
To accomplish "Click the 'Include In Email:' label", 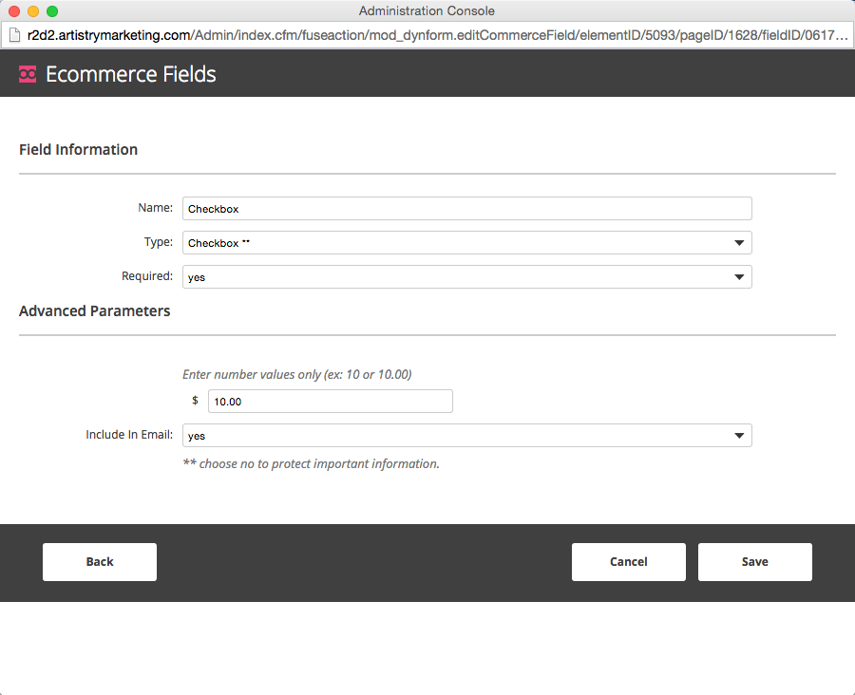I will (x=129, y=434).
